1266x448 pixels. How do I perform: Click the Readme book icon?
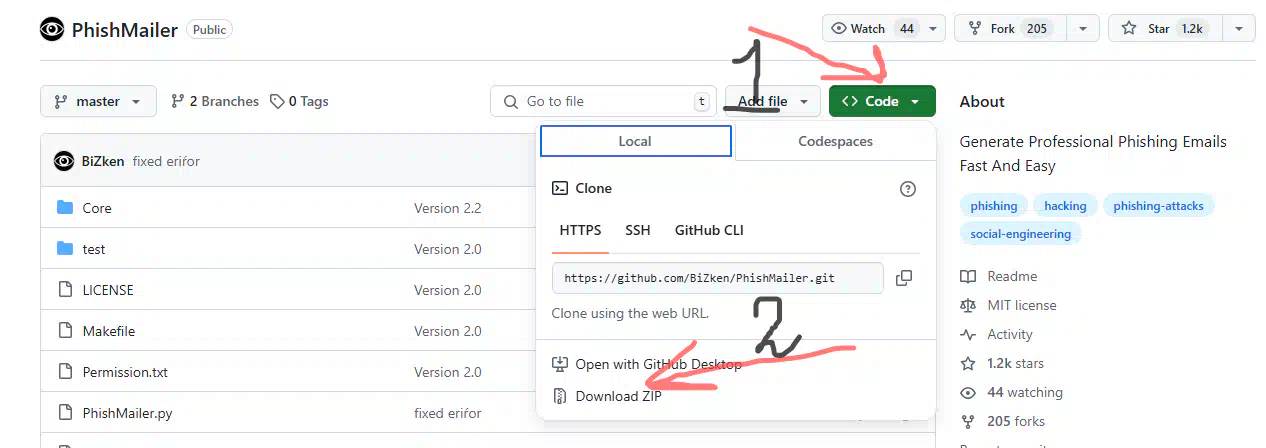tap(968, 276)
